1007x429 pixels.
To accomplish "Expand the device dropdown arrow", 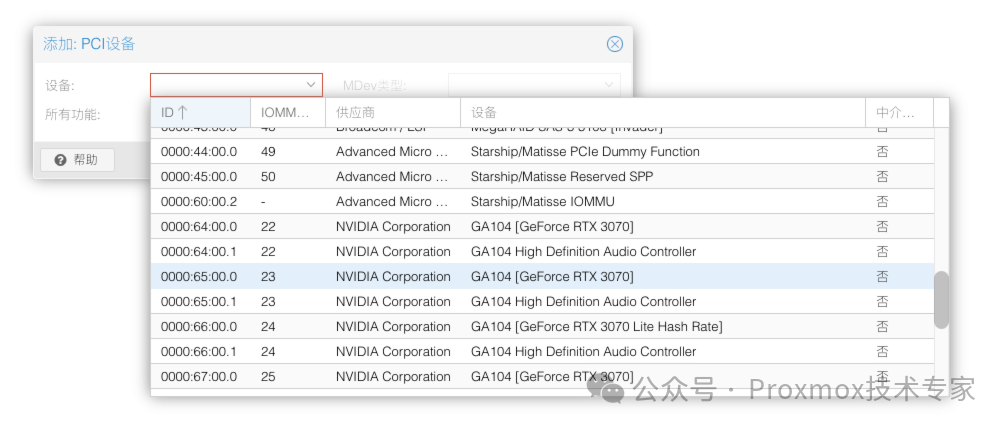I will [310, 85].
